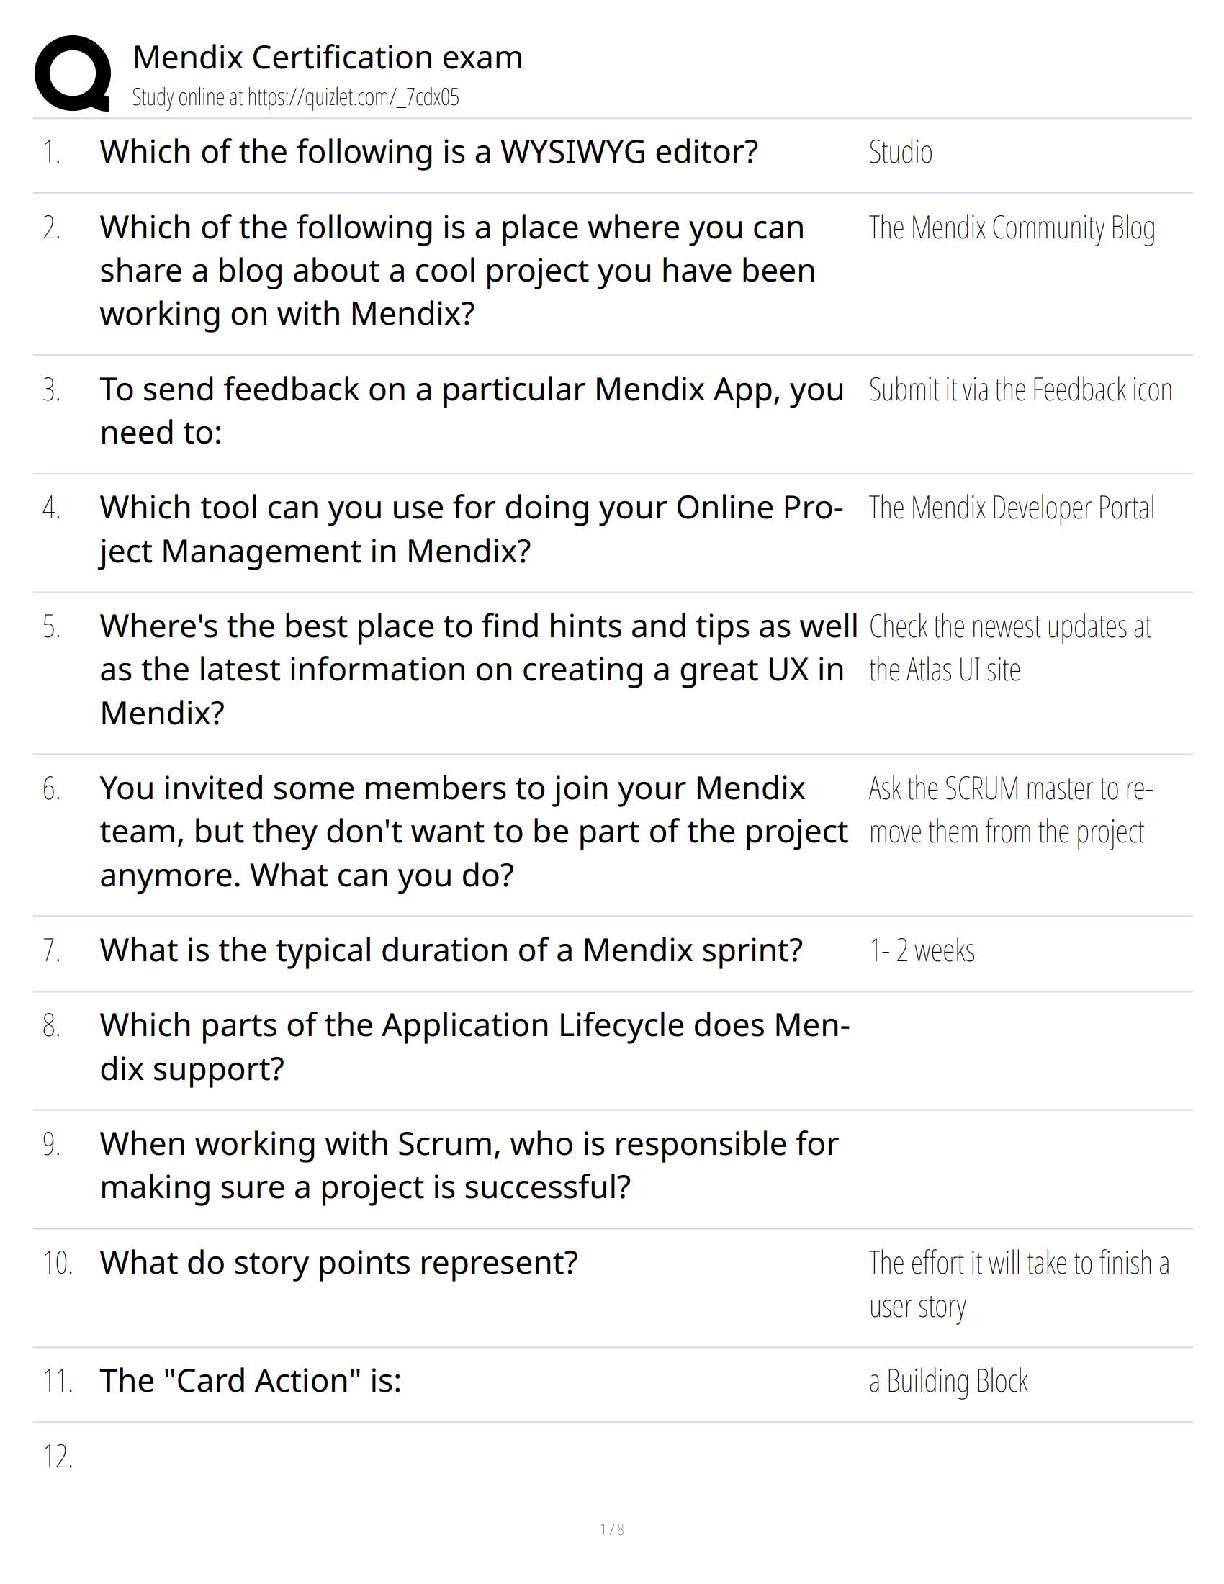The height and width of the screenshot is (1584, 1224).
Task: Select the 'Card Action' question text
Action: tap(250, 1381)
